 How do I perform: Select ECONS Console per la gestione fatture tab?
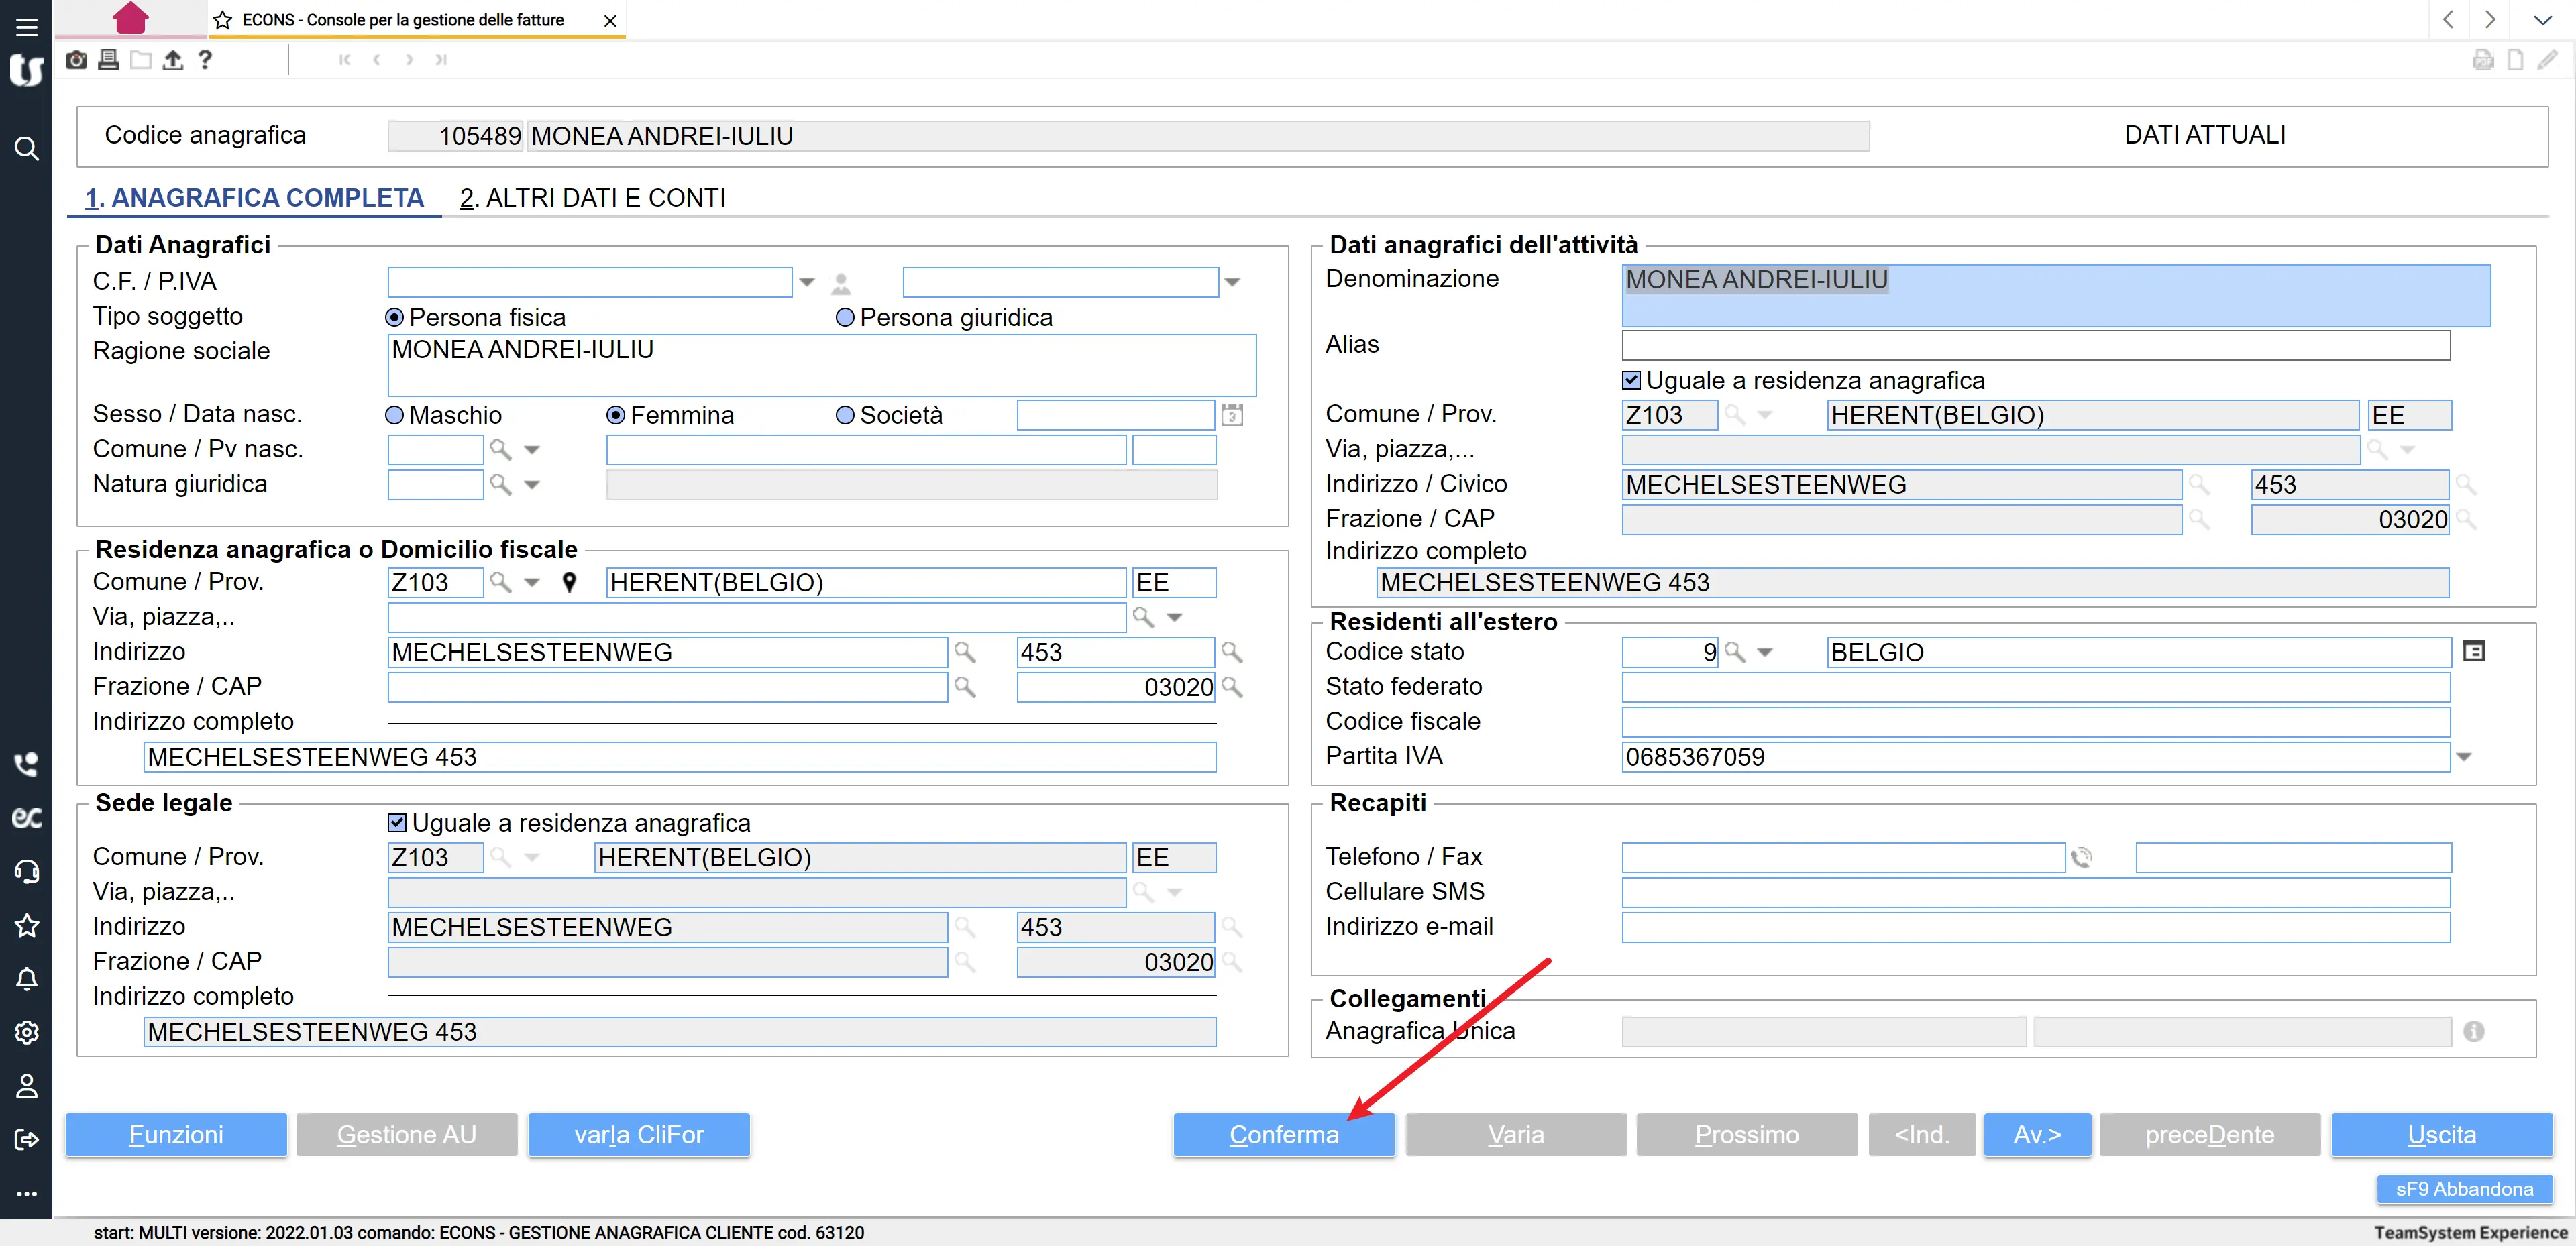pos(403,20)
